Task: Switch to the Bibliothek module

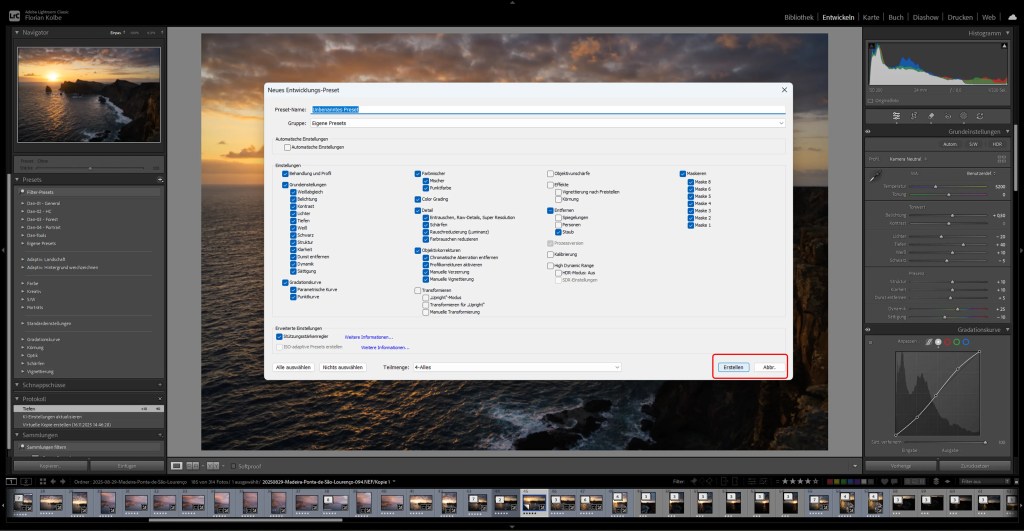Action: [798, 17]
